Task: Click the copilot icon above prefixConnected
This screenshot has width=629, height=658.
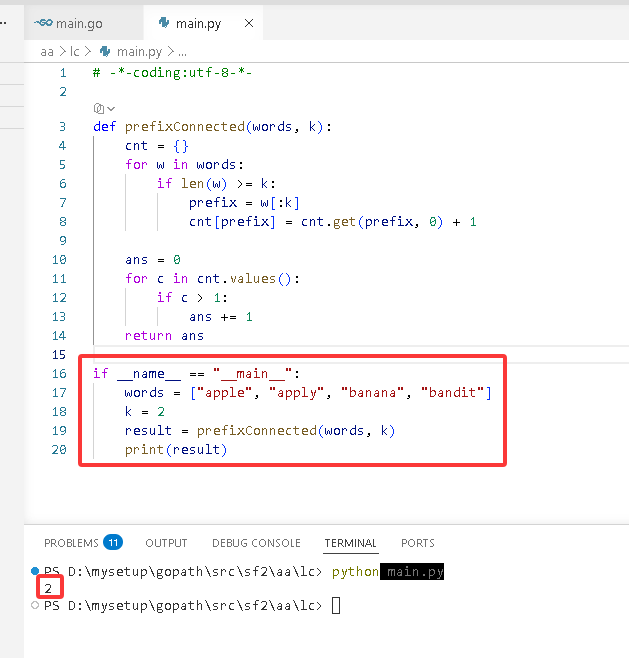Action: (99, 109)
